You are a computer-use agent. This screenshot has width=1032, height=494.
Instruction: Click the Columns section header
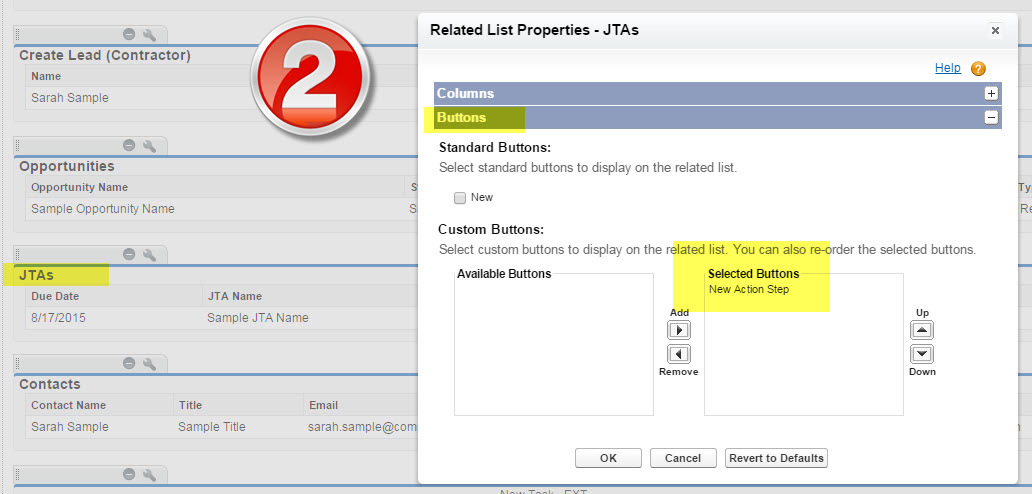[717, 93]
